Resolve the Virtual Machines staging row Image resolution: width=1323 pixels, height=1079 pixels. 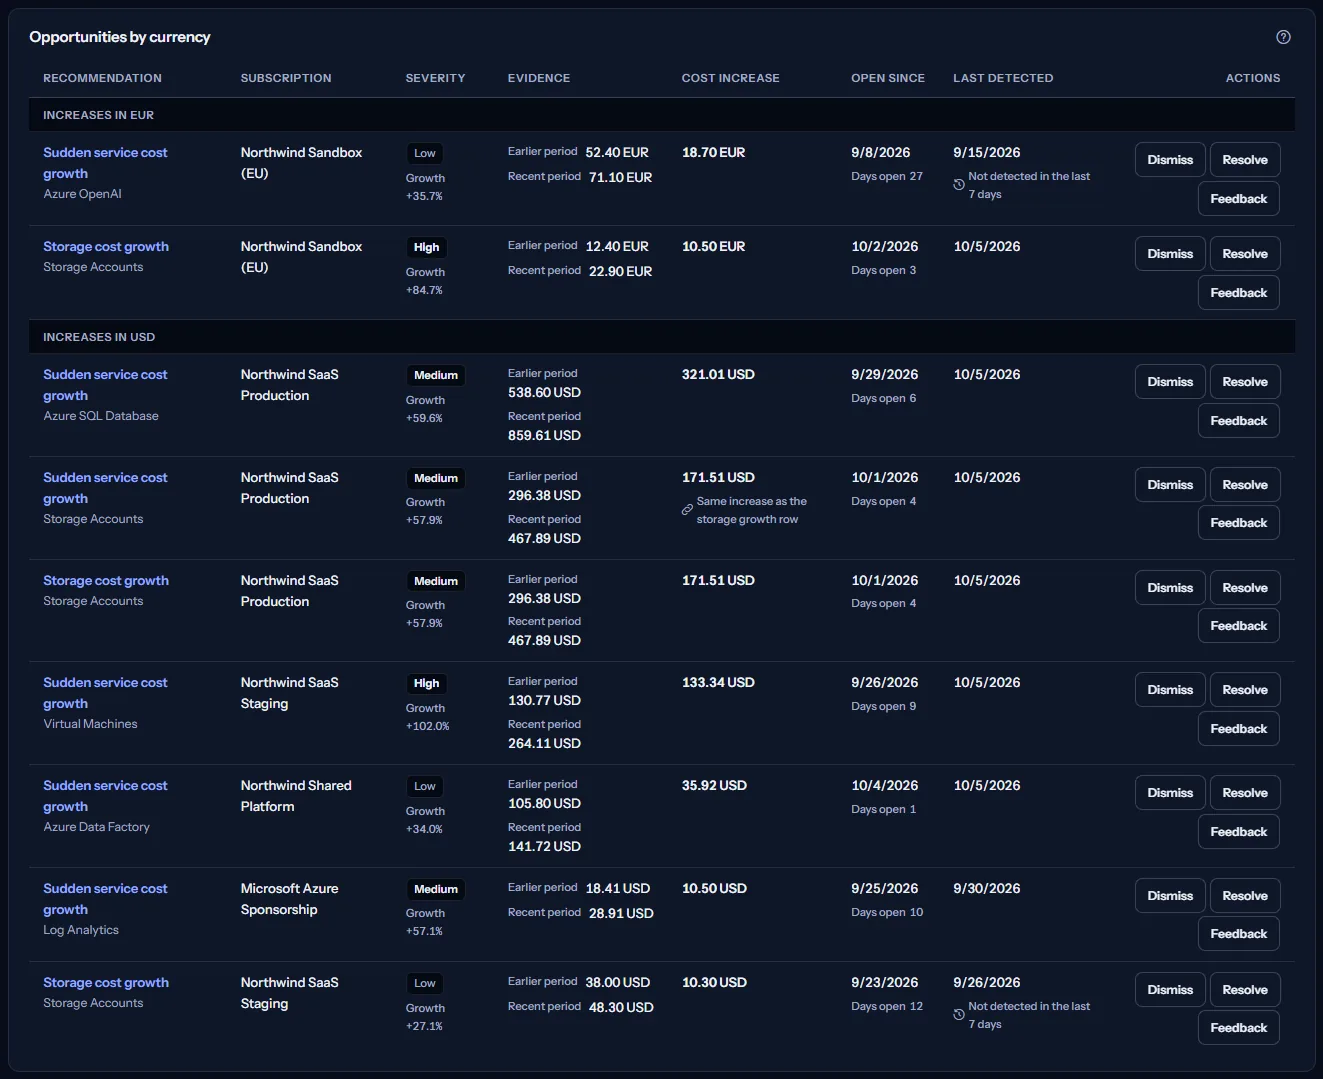point(1245,690)
